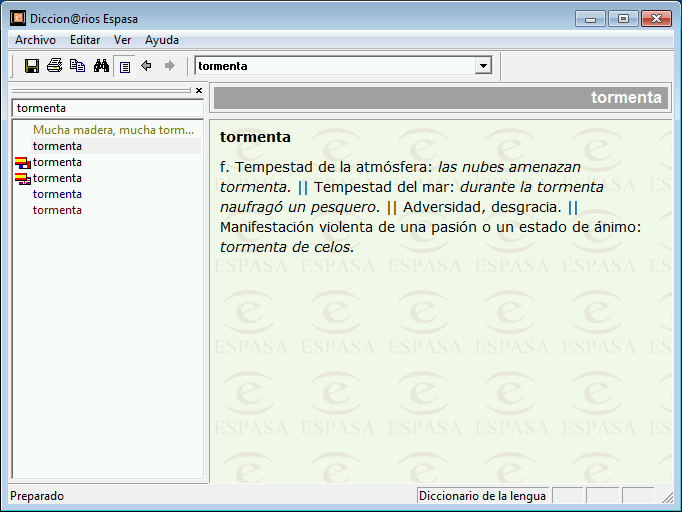
Task: Toggle the results list panel icon
Action: [x=125, y=67]
